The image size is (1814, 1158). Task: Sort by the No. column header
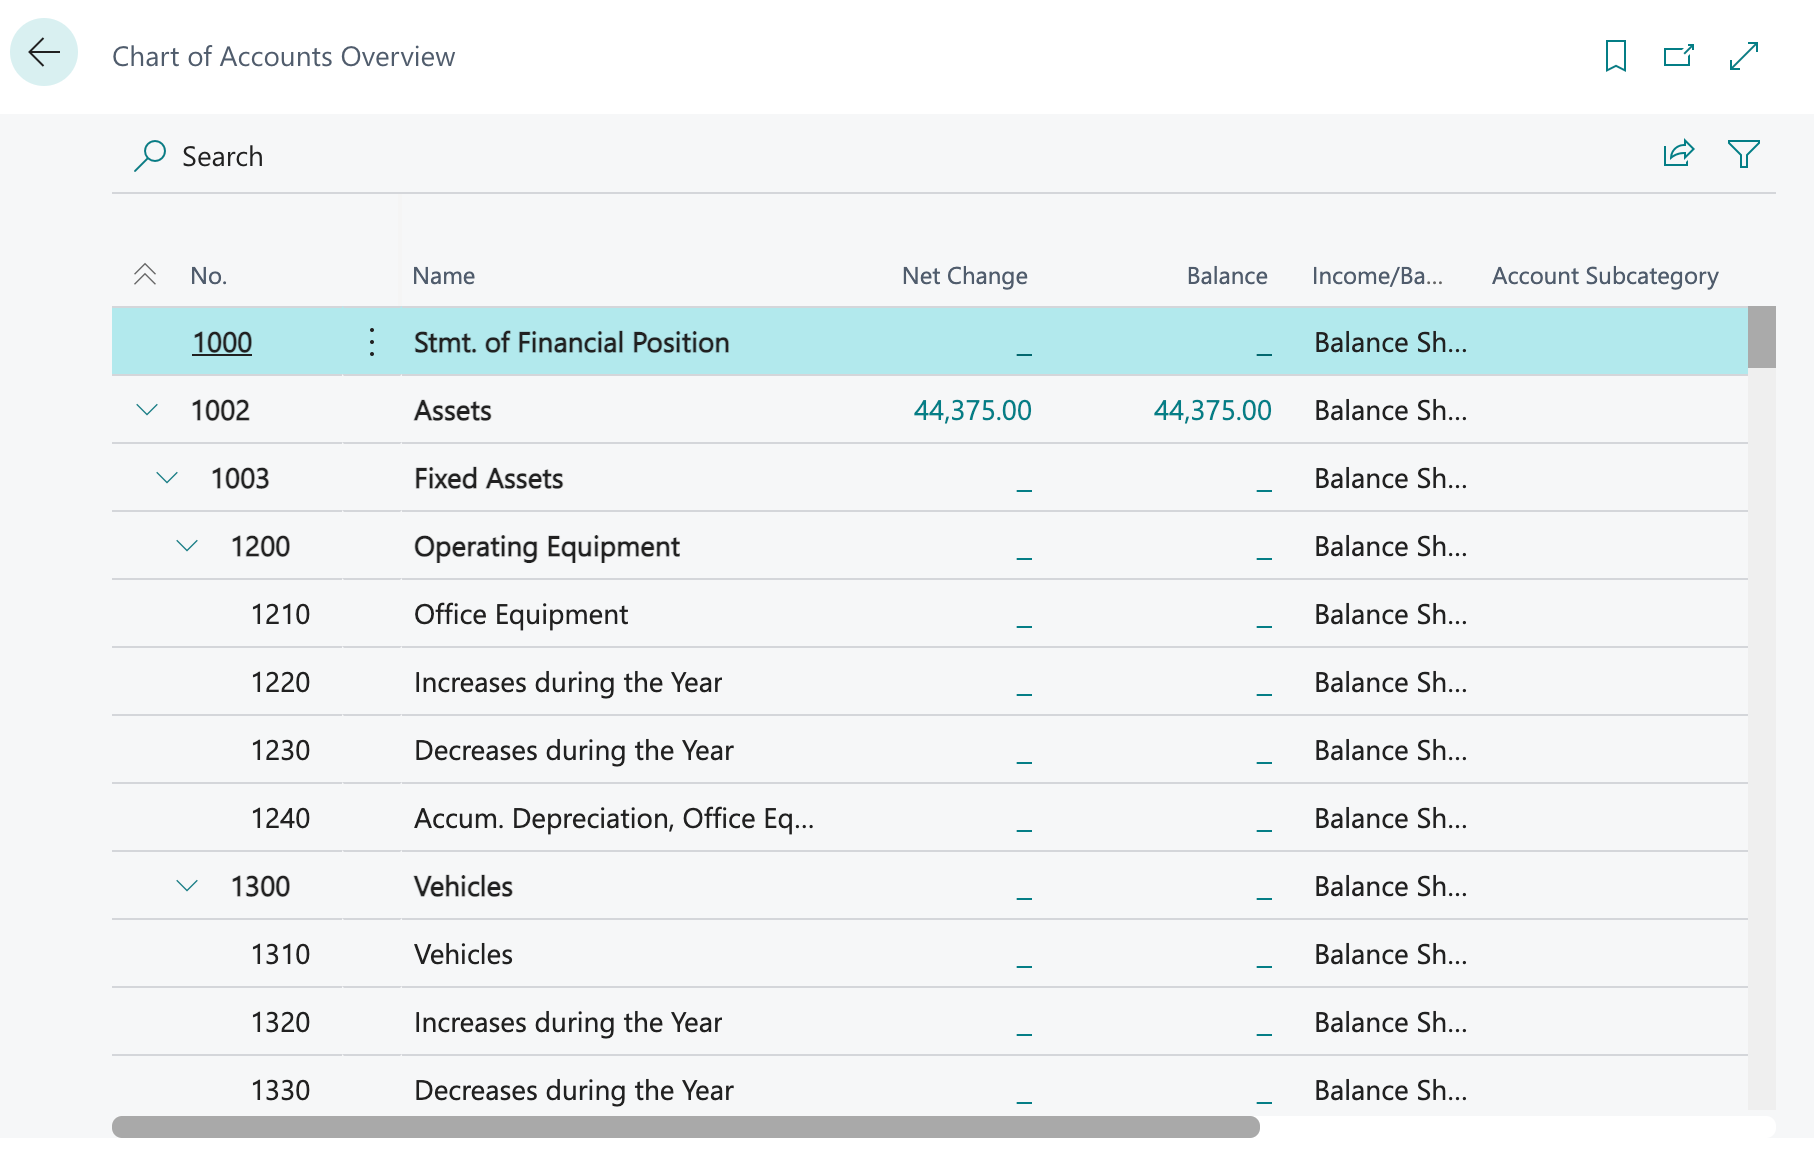(209, 276)
